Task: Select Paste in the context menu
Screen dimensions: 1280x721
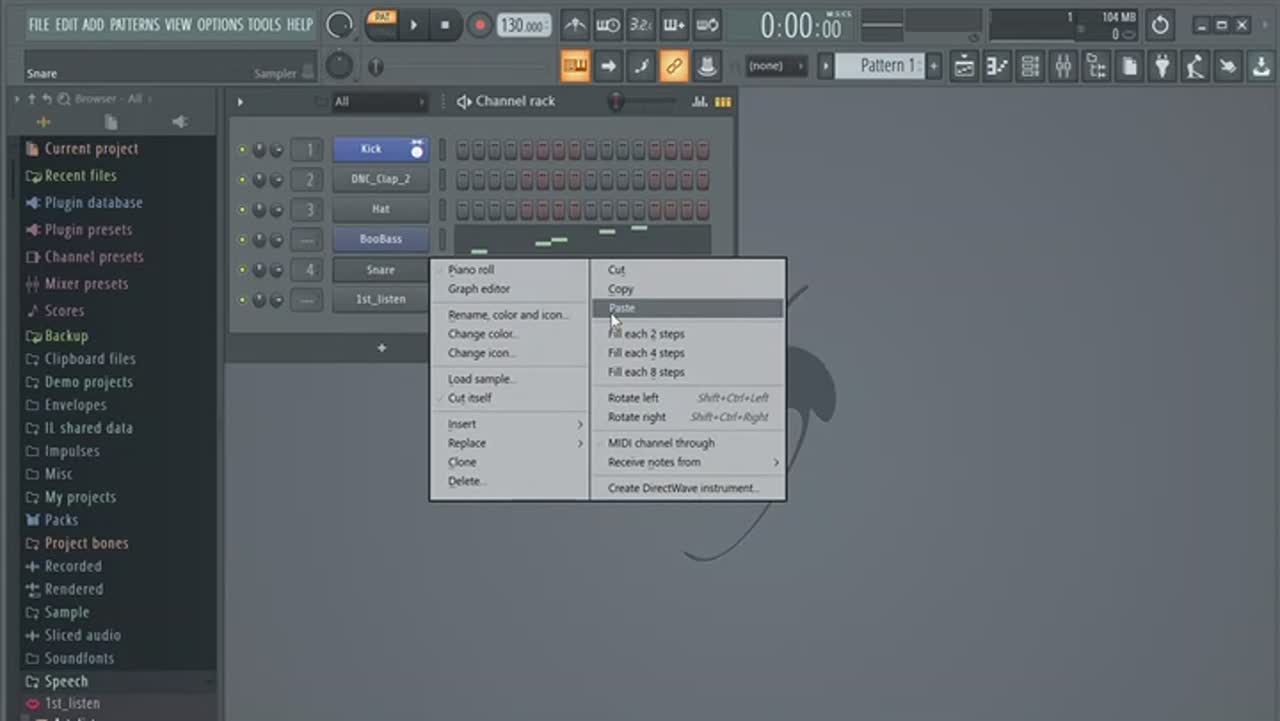Action: point(622,308)
